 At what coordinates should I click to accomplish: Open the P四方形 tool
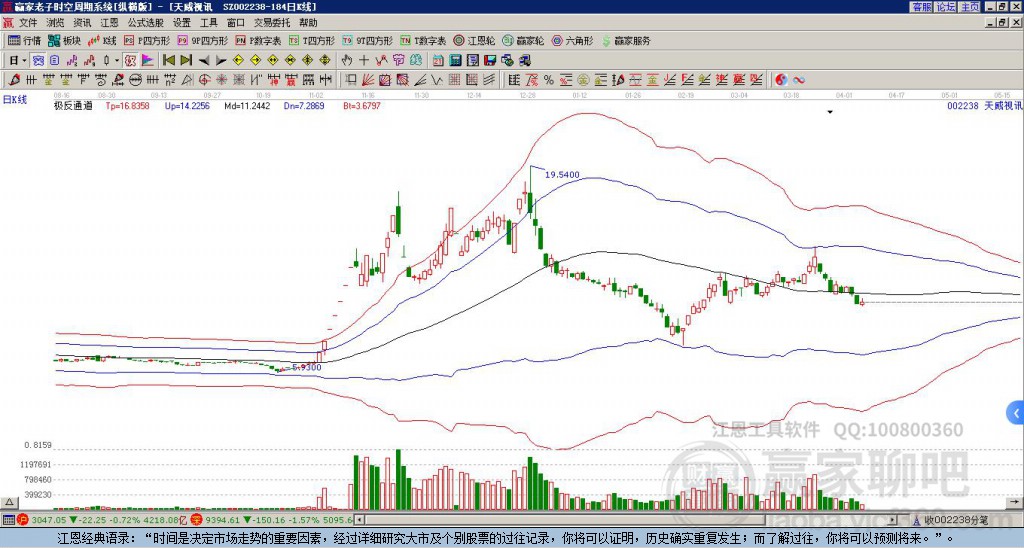point(147,40)
